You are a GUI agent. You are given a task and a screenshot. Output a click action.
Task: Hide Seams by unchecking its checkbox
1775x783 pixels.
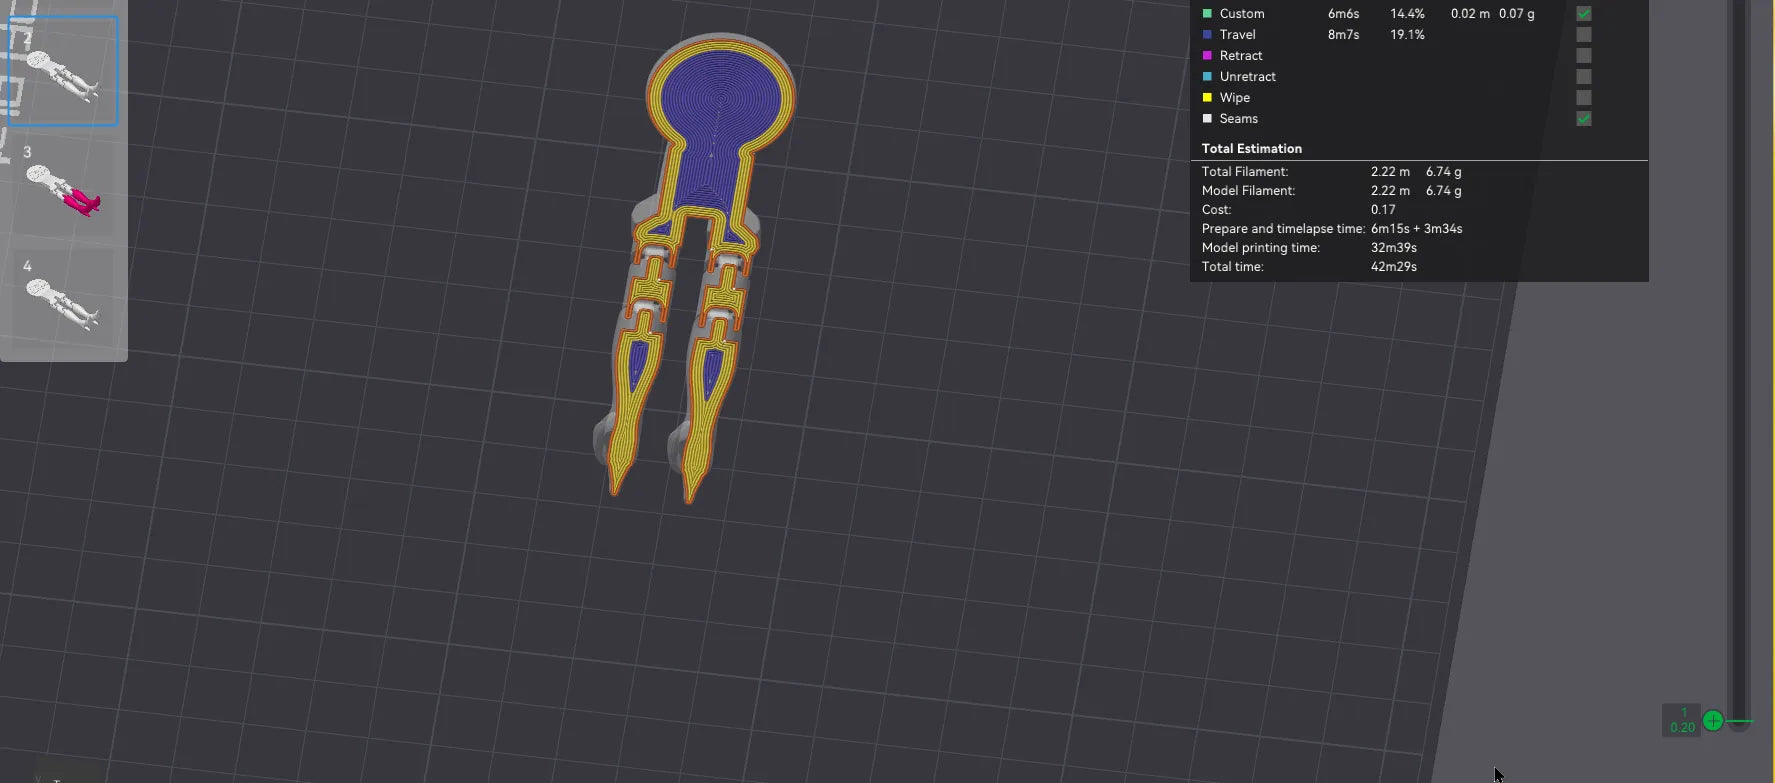pyautogui.click(x=1583, y=119)
